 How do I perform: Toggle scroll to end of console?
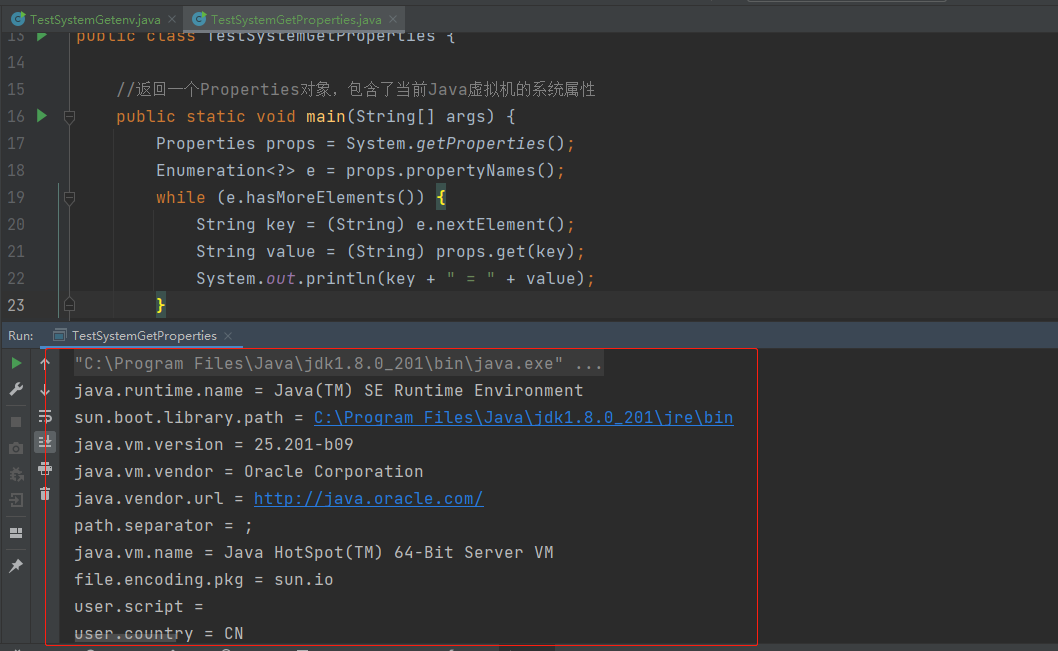[45, 442]
